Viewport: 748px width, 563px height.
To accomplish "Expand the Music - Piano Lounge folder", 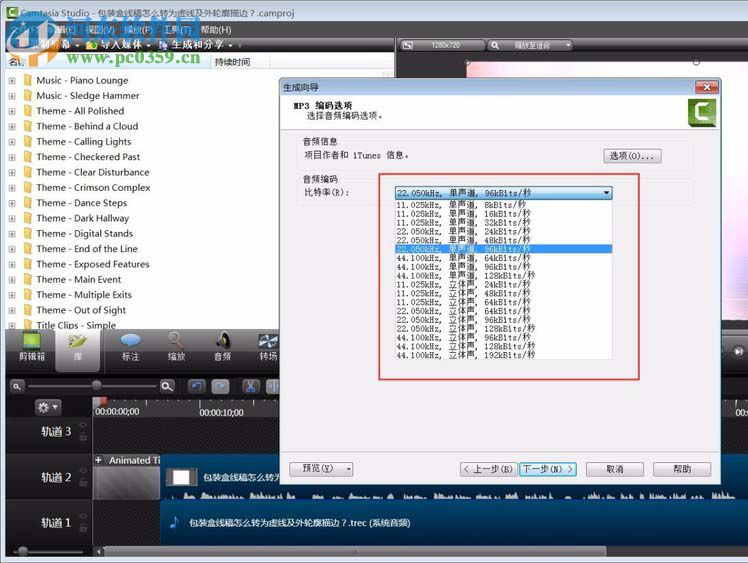I will tap(12, 81).
